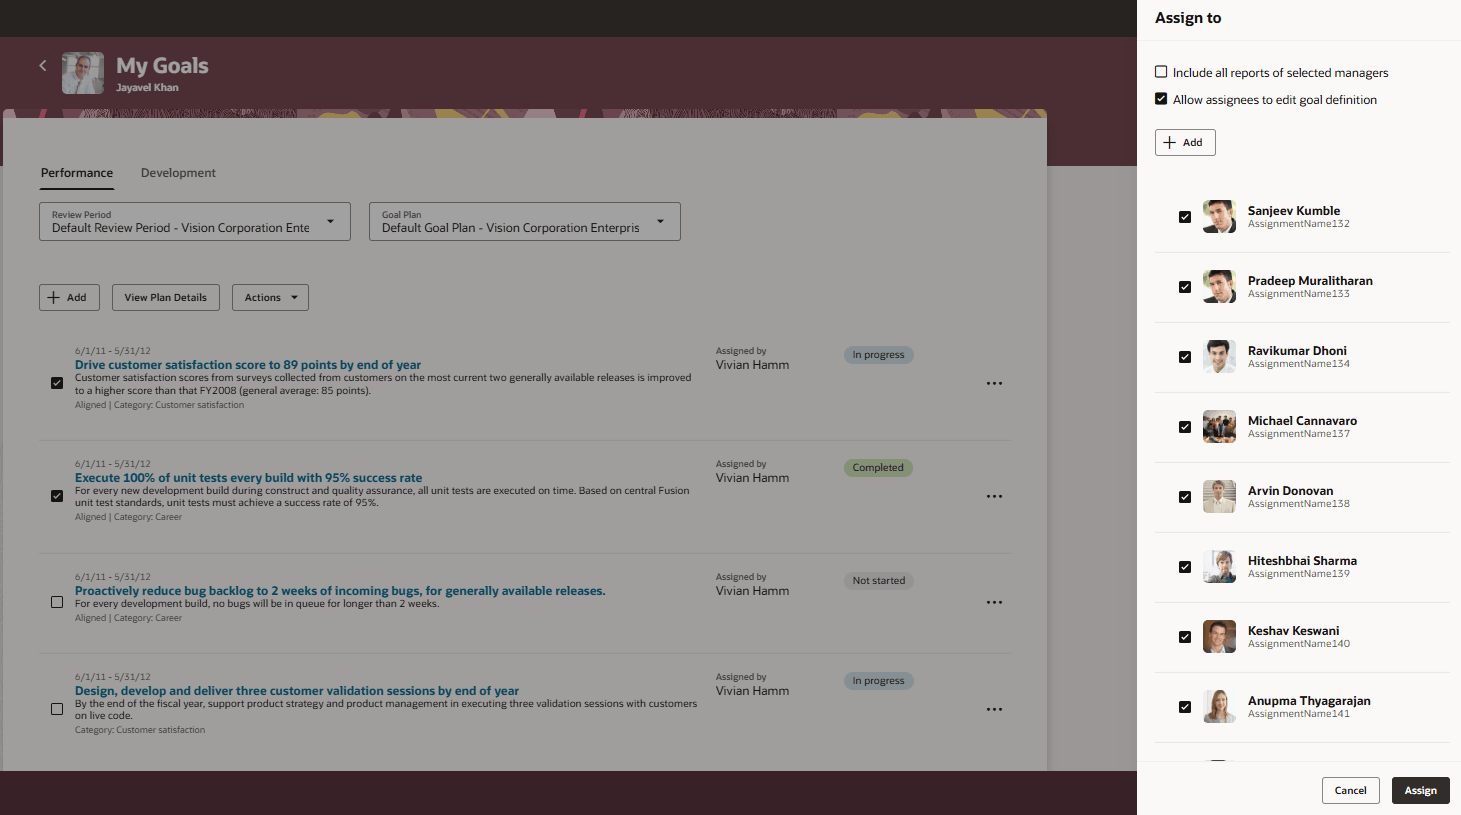Viewport: 1461px width, 815px height.
Task: Open the Goal Plan dropdown
Action: 525,222
